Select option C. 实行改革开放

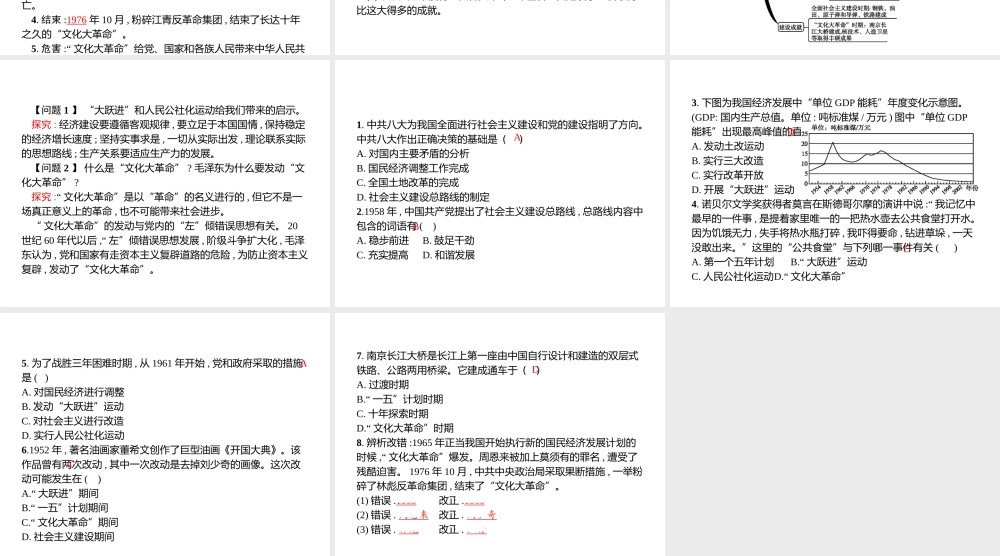[x=728, y=175]
